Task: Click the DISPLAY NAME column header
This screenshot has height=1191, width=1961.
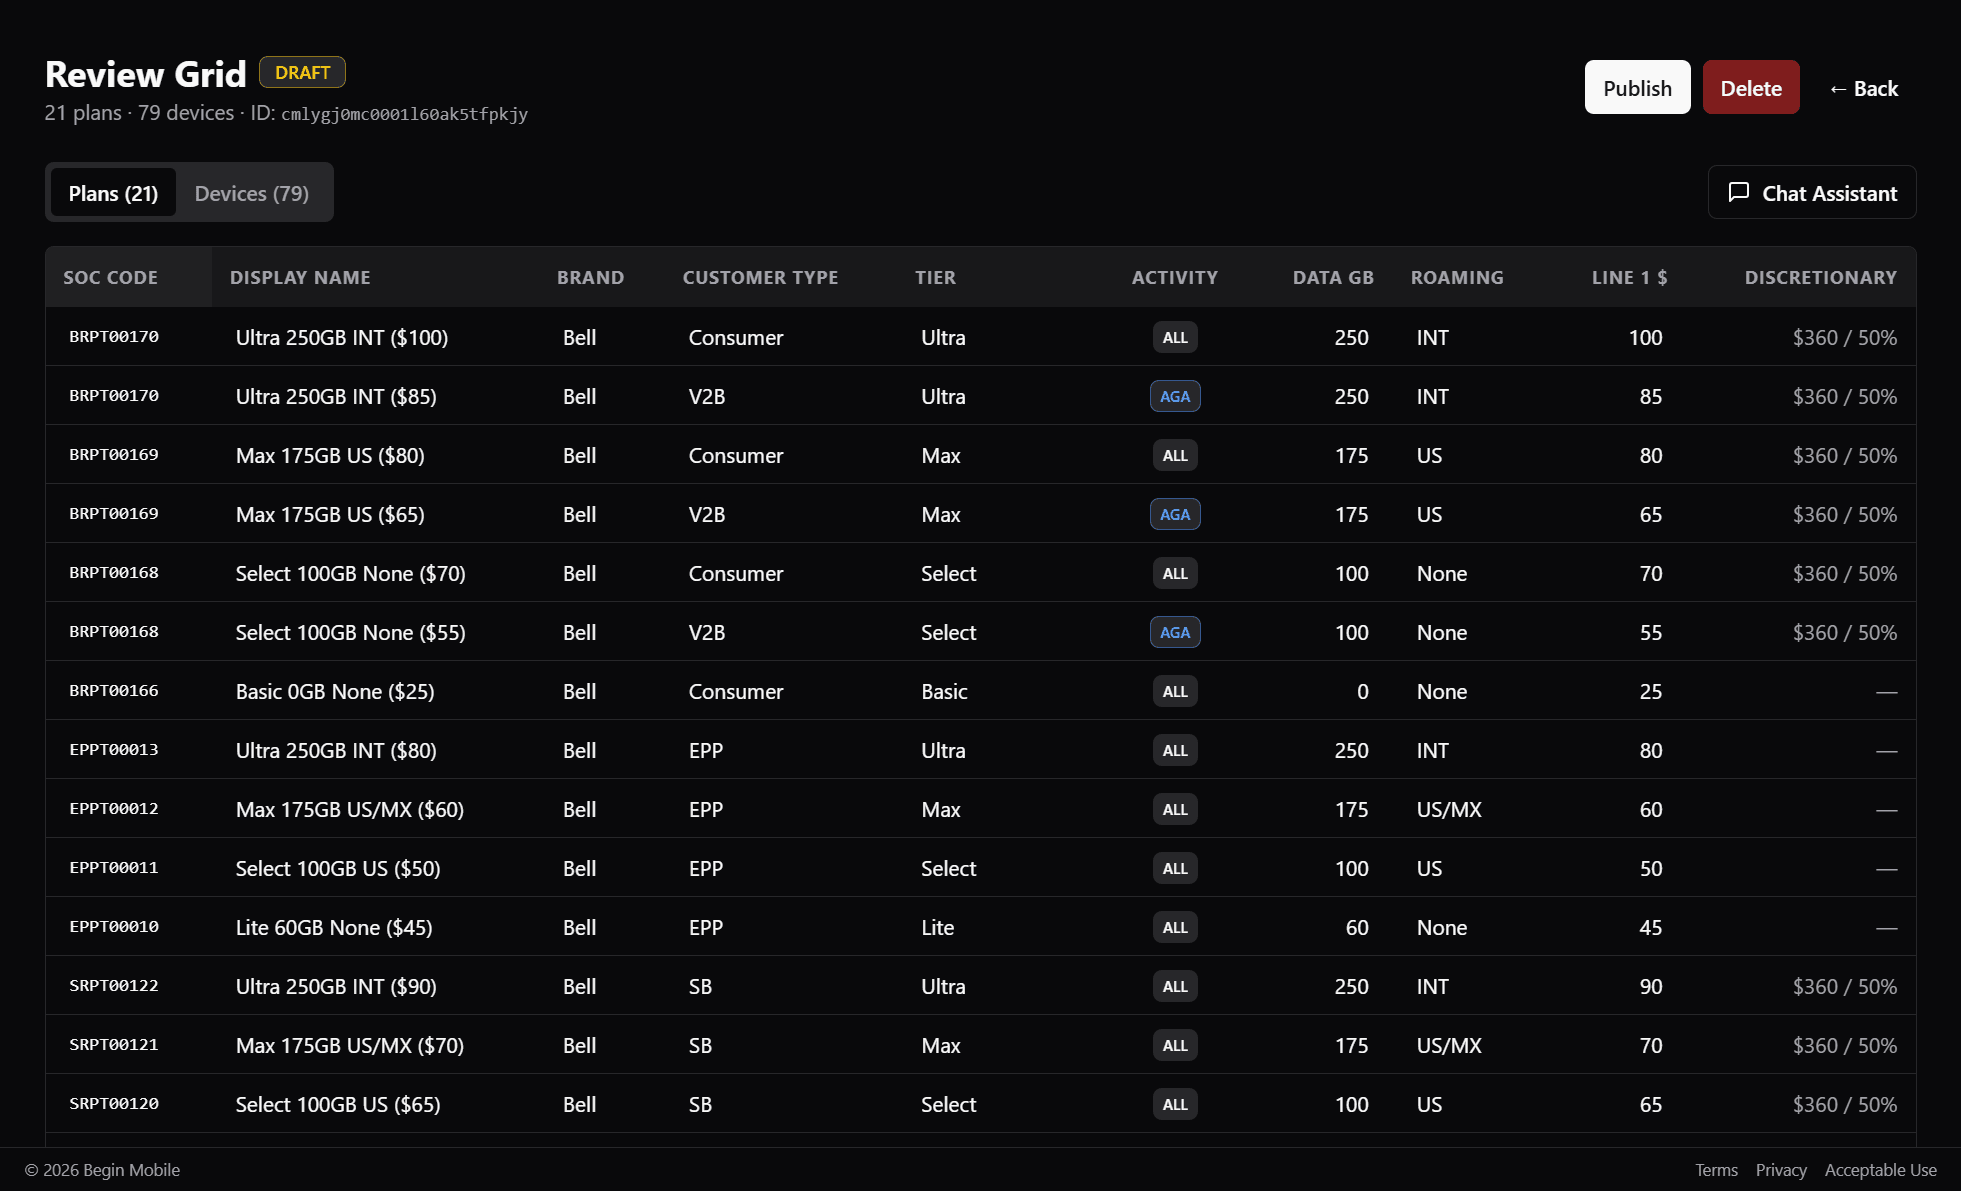Action: (x=299, y=277)
